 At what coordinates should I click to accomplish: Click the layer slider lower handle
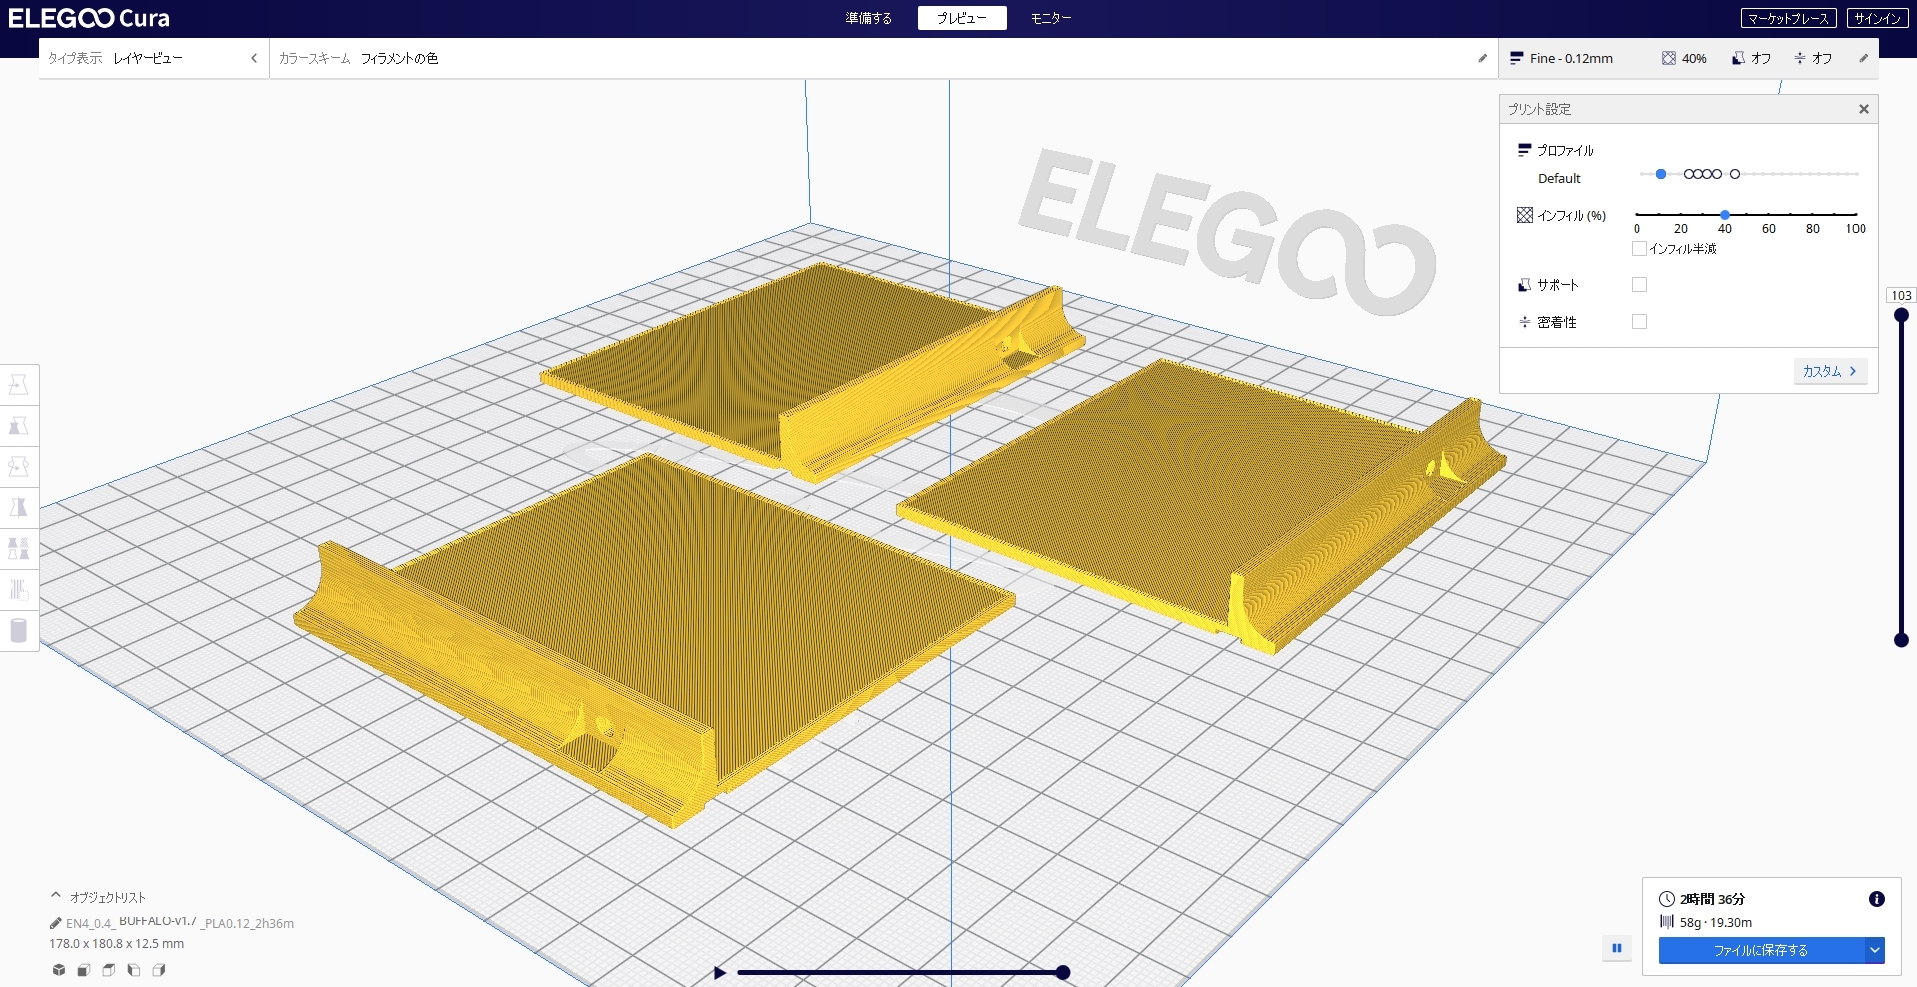pyautogui.click(x=1901, y=640)
